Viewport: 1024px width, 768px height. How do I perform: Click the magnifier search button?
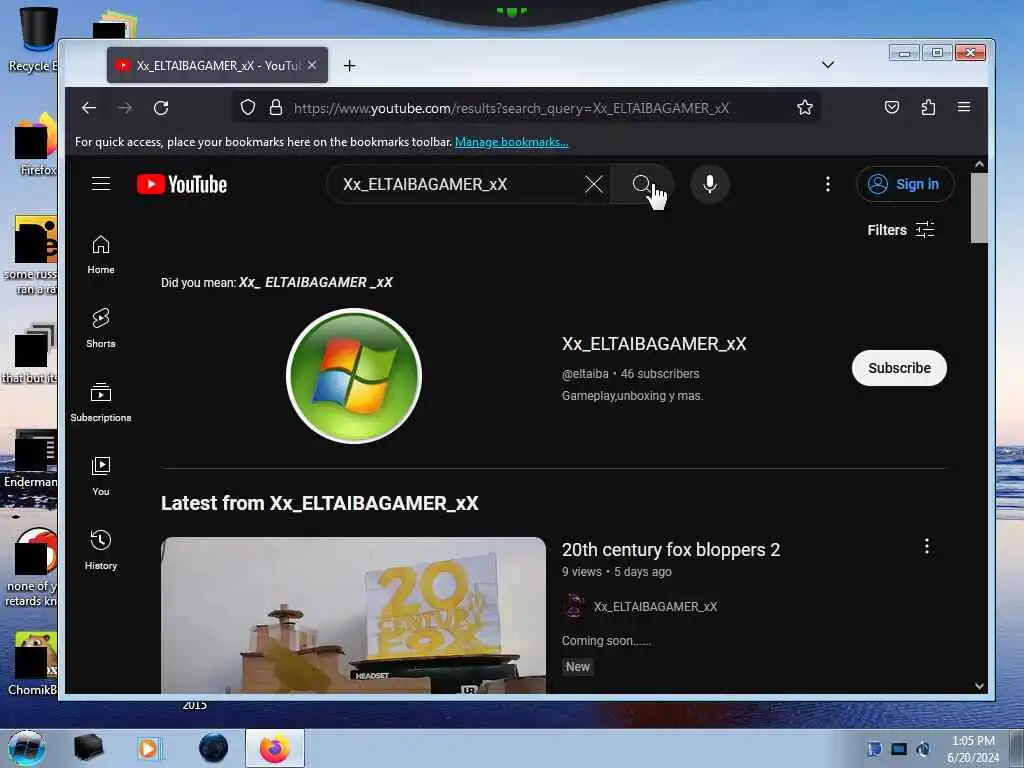click(641, 184)
